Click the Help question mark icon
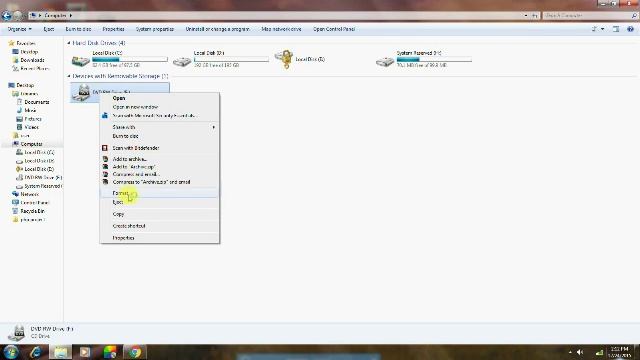The height and width of the screenshot is (360, 640). coord(630,29)
